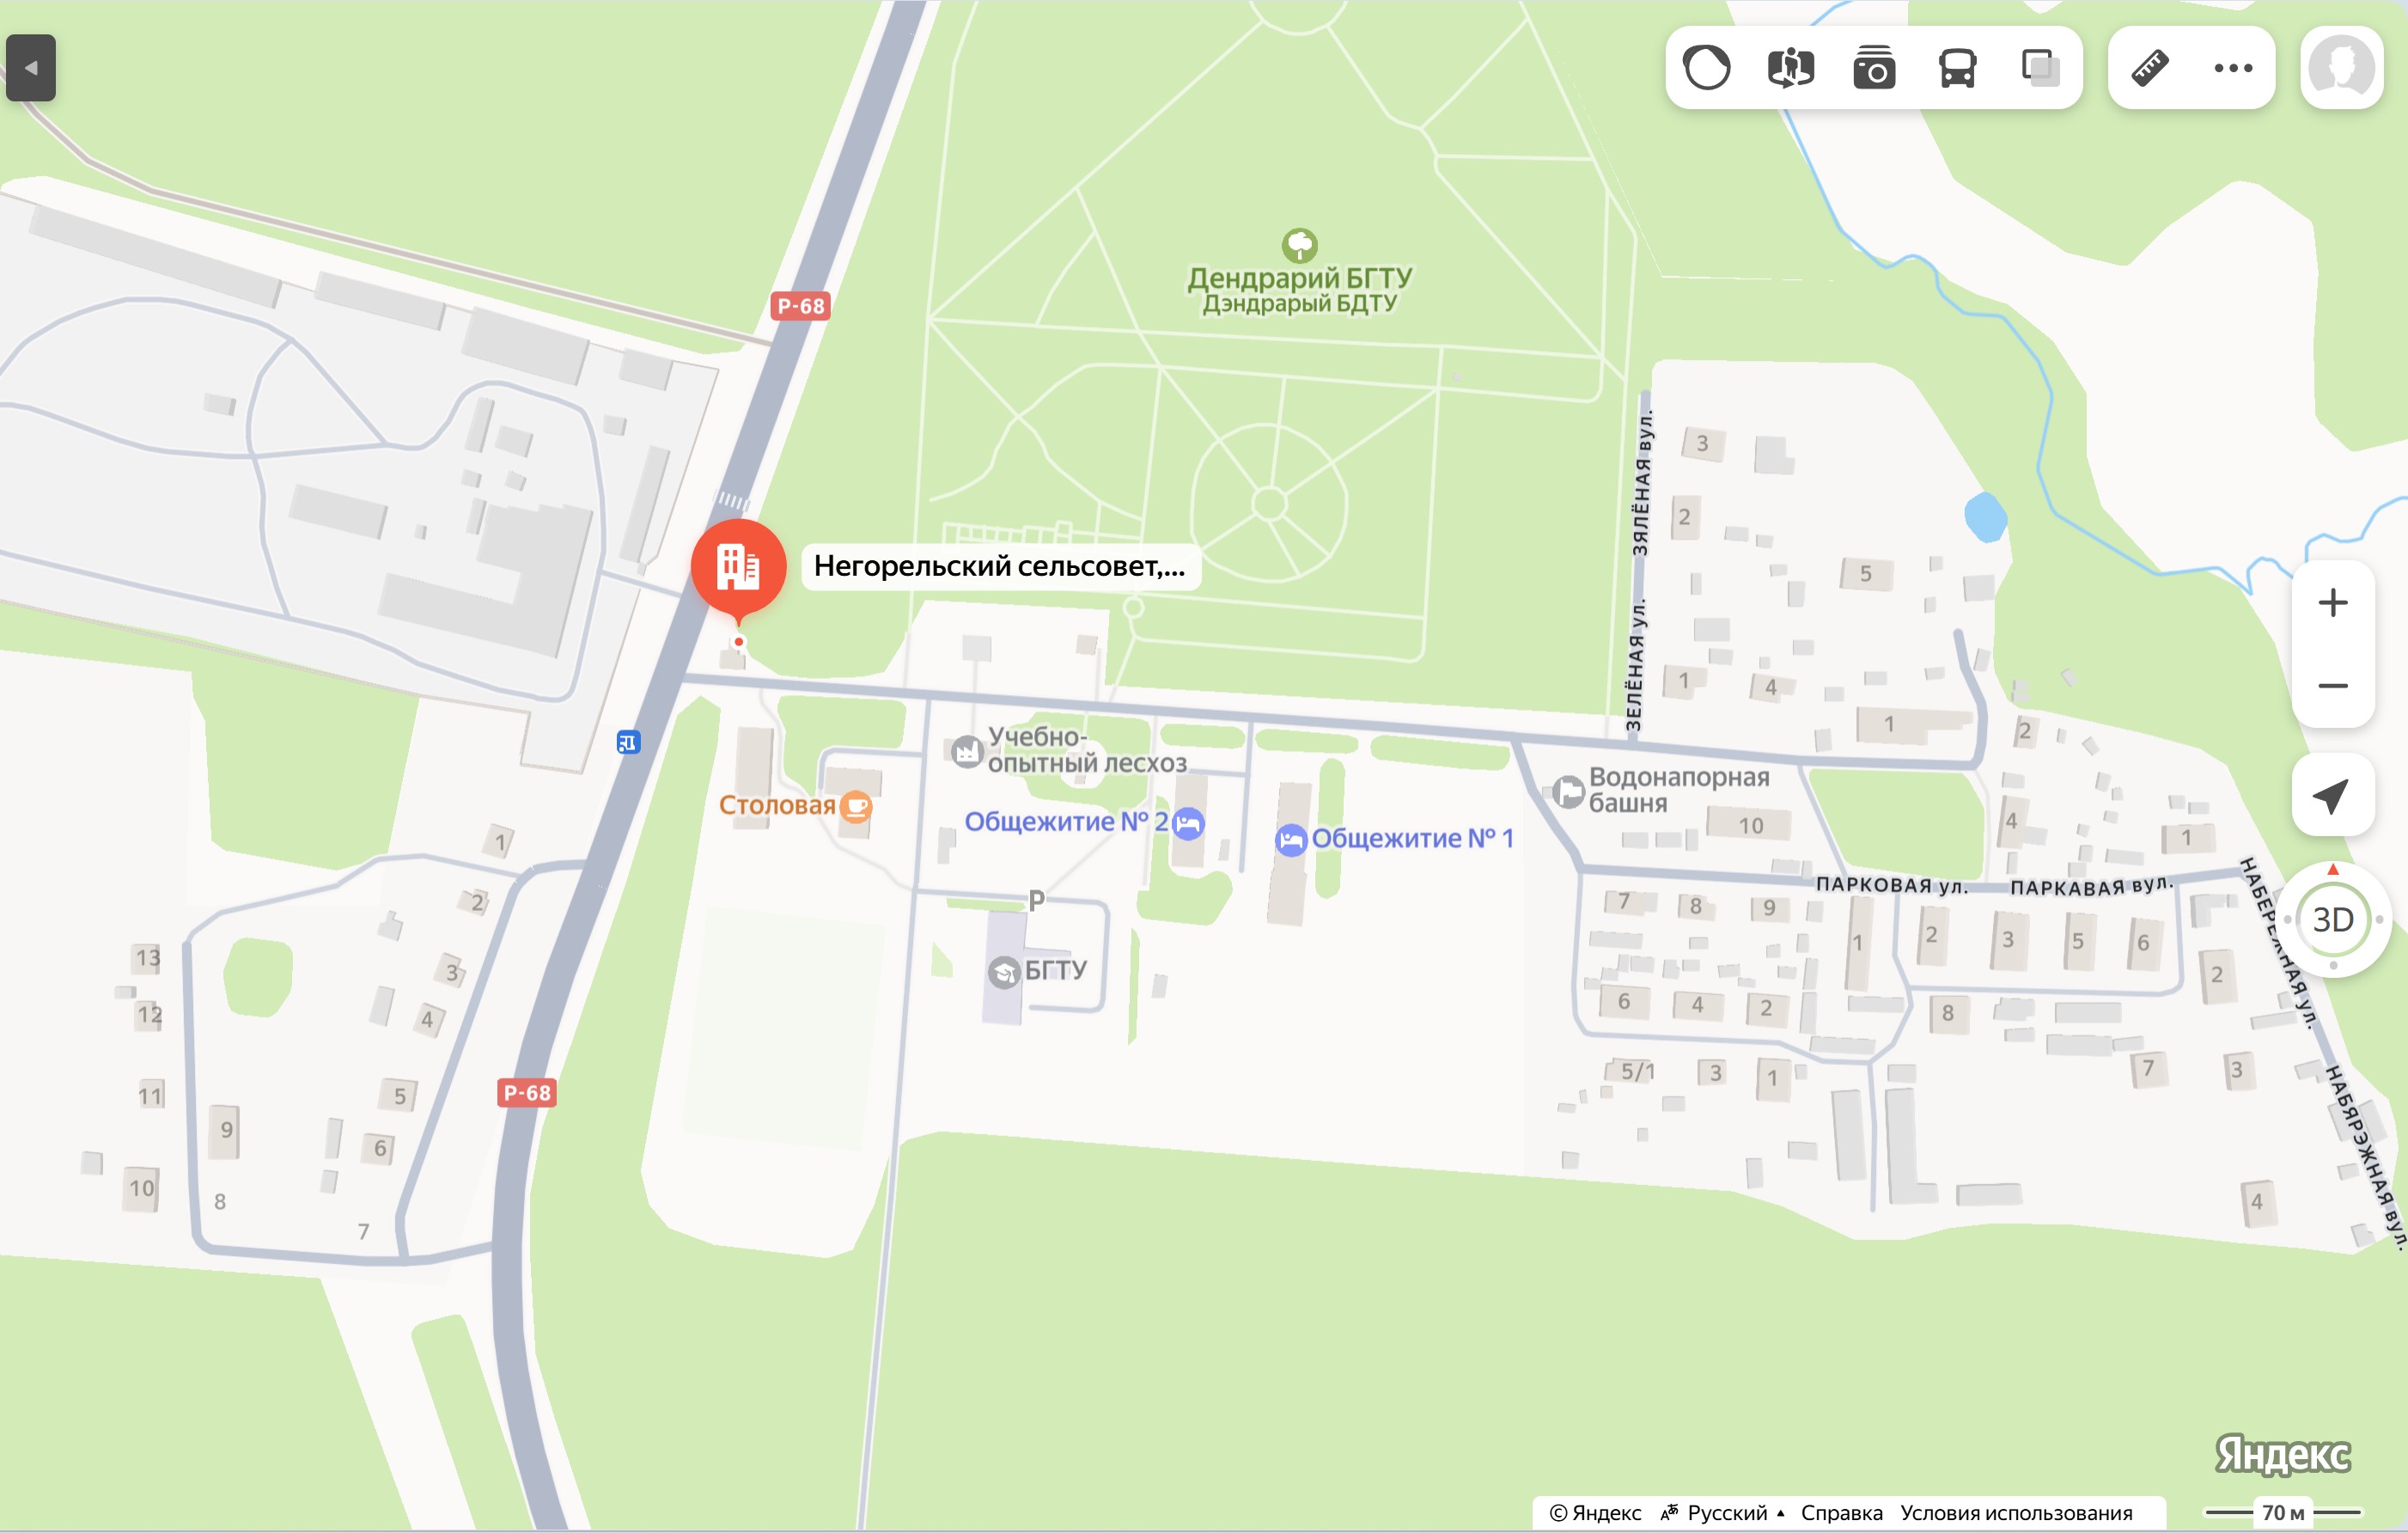Open street panoramas layer icon

1790,68
